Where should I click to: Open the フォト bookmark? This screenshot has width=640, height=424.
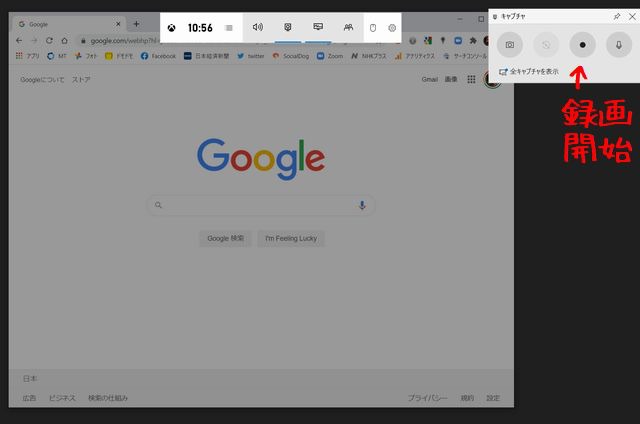86,56
